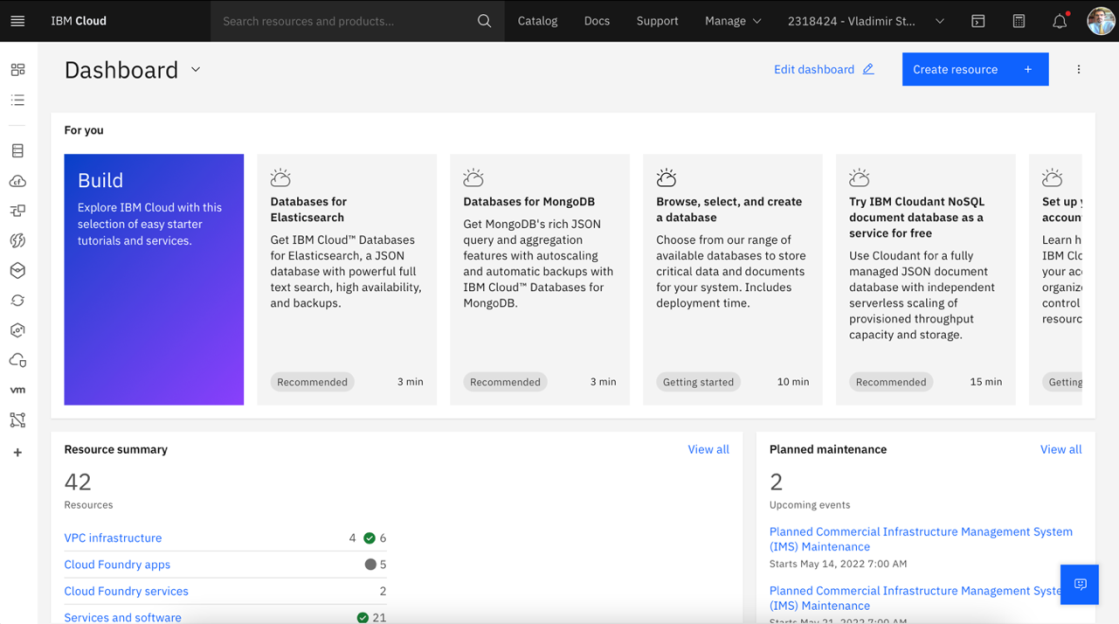
Task: Expand the Manage menu
Action: (x=733, y=21)
